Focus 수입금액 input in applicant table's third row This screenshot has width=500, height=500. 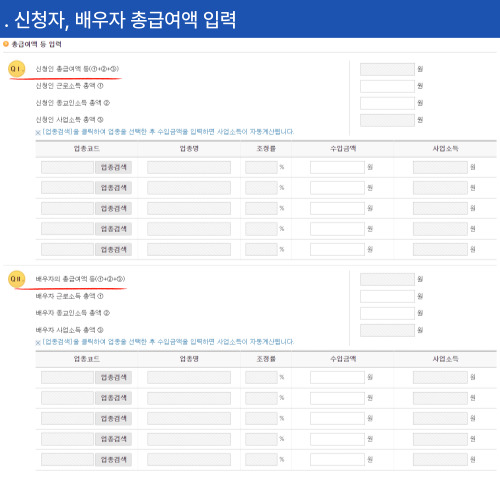(x=337, y=209)
